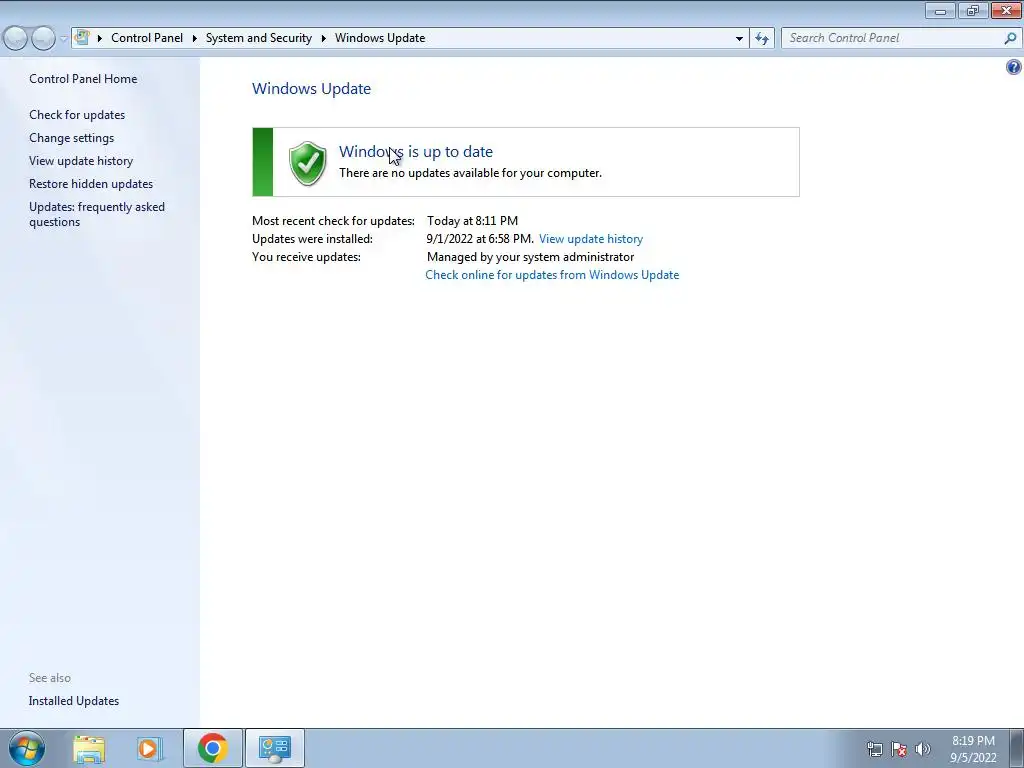This screenshot has width=1024, height=768.
Task: Click Windows is up to date heading
Action: pyautogui.click(x=415, y=152)
